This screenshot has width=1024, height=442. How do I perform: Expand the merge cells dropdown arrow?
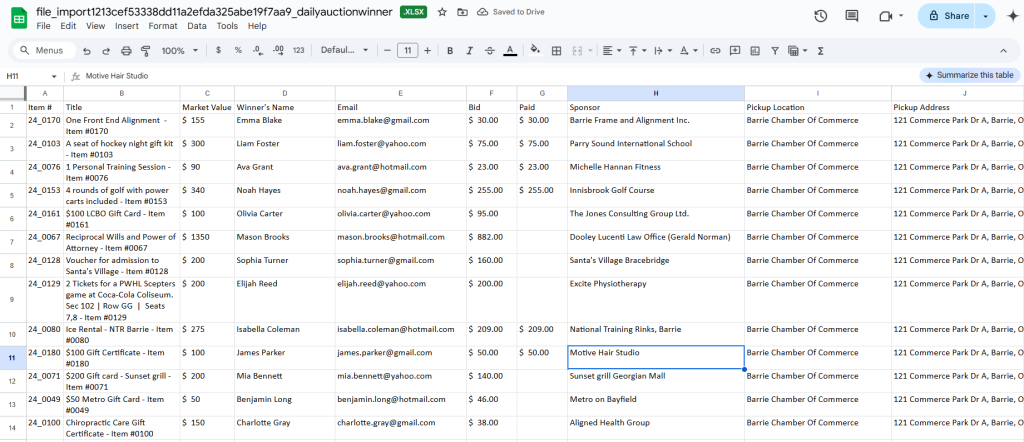pos(590,50)
